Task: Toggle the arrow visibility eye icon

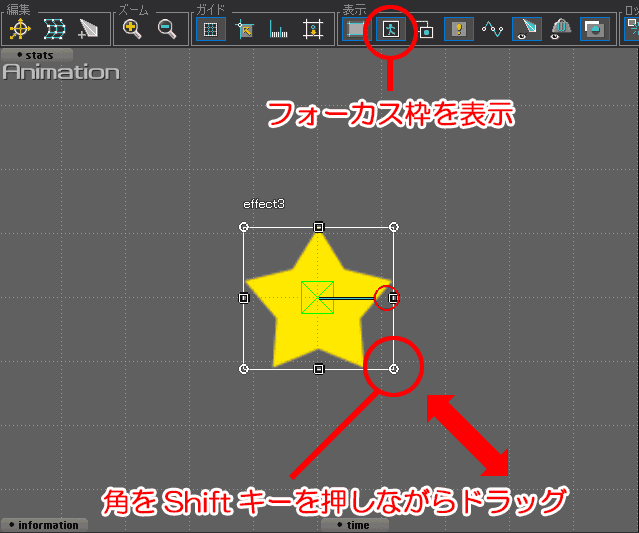Action: (527, 29)
